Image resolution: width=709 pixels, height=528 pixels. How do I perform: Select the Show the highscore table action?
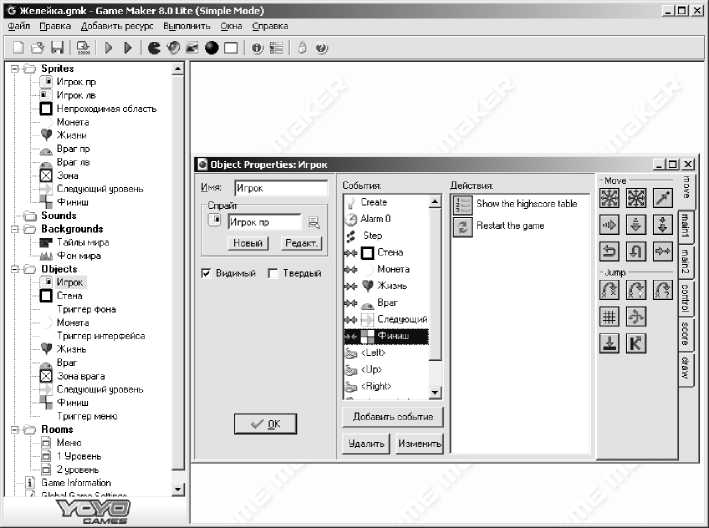point(520,204)
